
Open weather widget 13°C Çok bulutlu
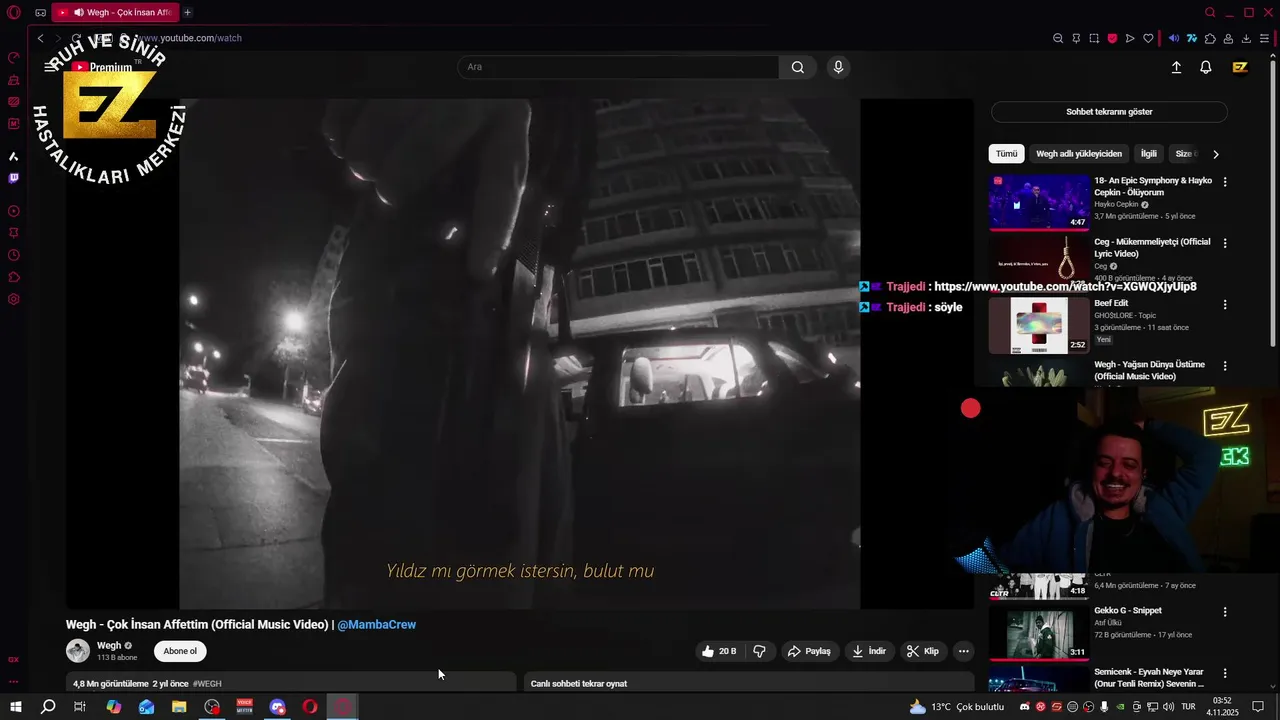pos(956,707)
